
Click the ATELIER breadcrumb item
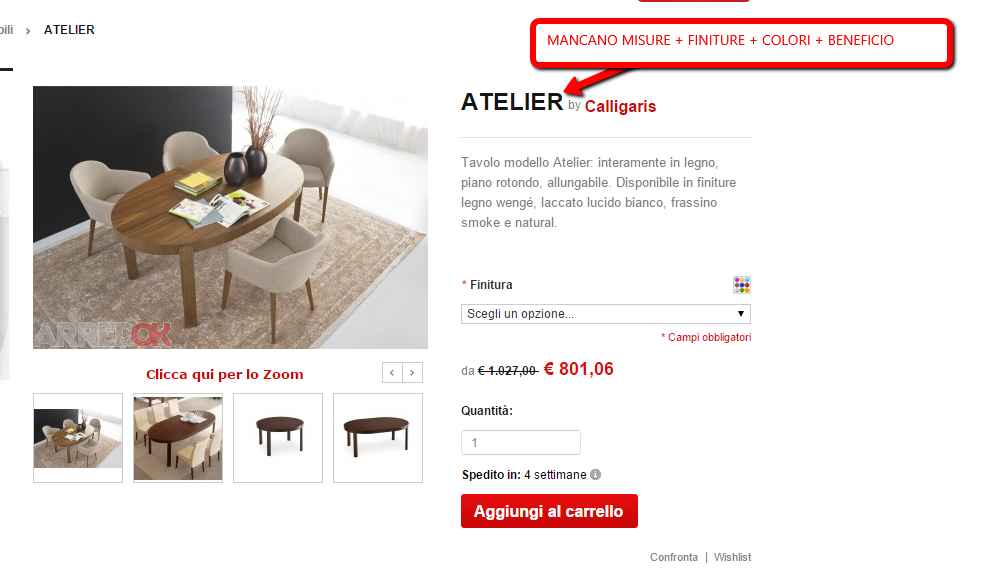[69, 30]
